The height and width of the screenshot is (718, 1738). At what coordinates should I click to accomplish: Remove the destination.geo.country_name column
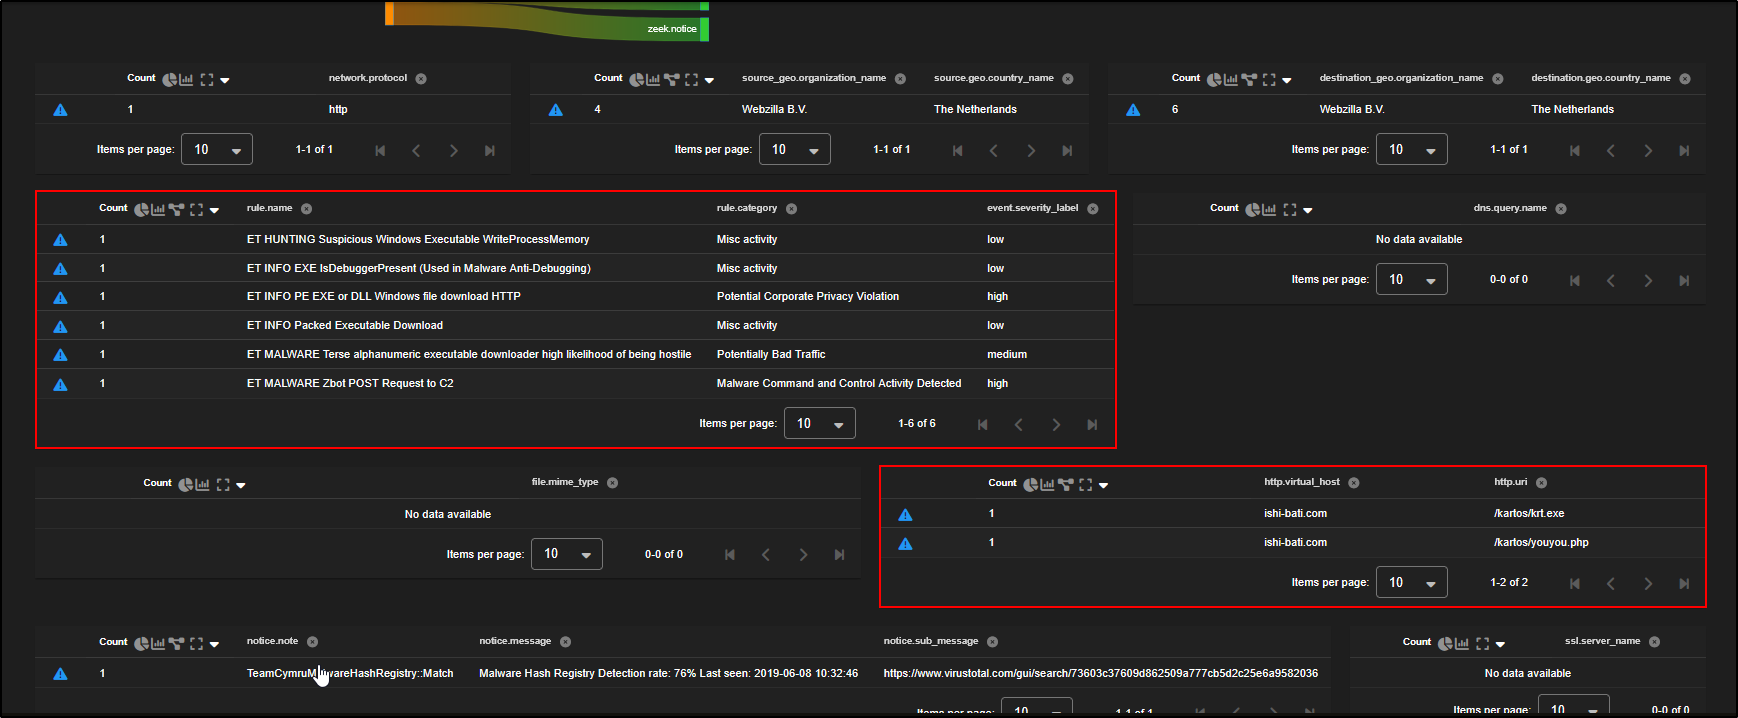click(1685, 79)
